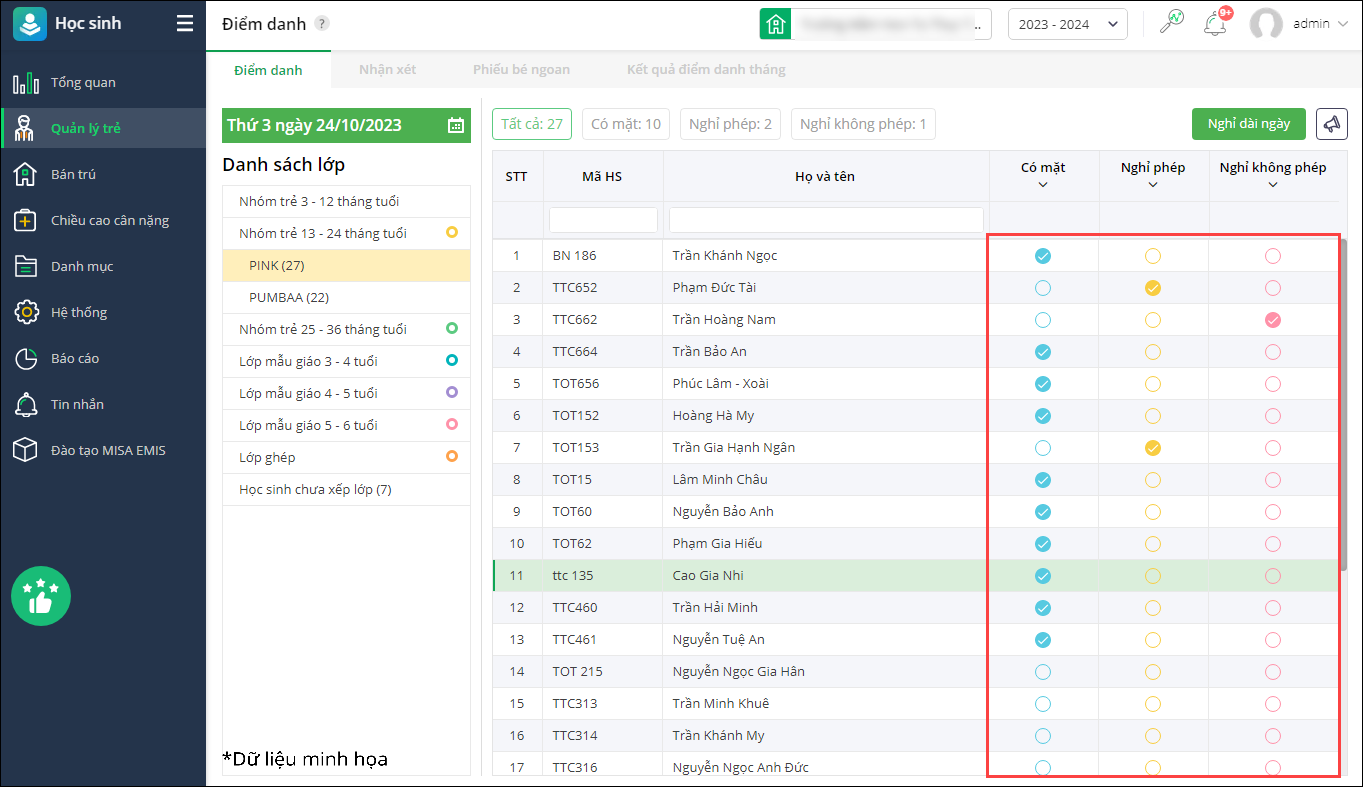1363x787 pixels.
Task: Toggle the hamburger sidebar menu
Action: 185,24
